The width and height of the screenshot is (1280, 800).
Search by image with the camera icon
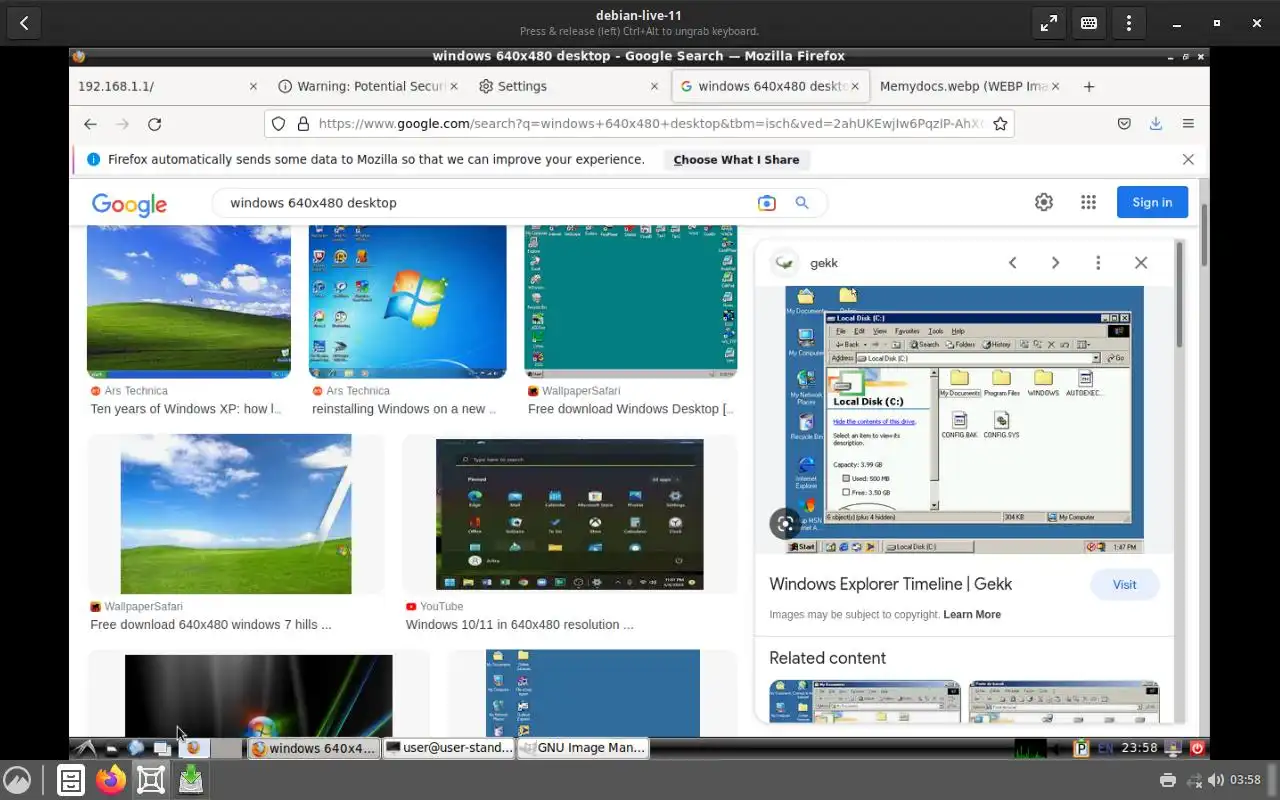[767, 203]
